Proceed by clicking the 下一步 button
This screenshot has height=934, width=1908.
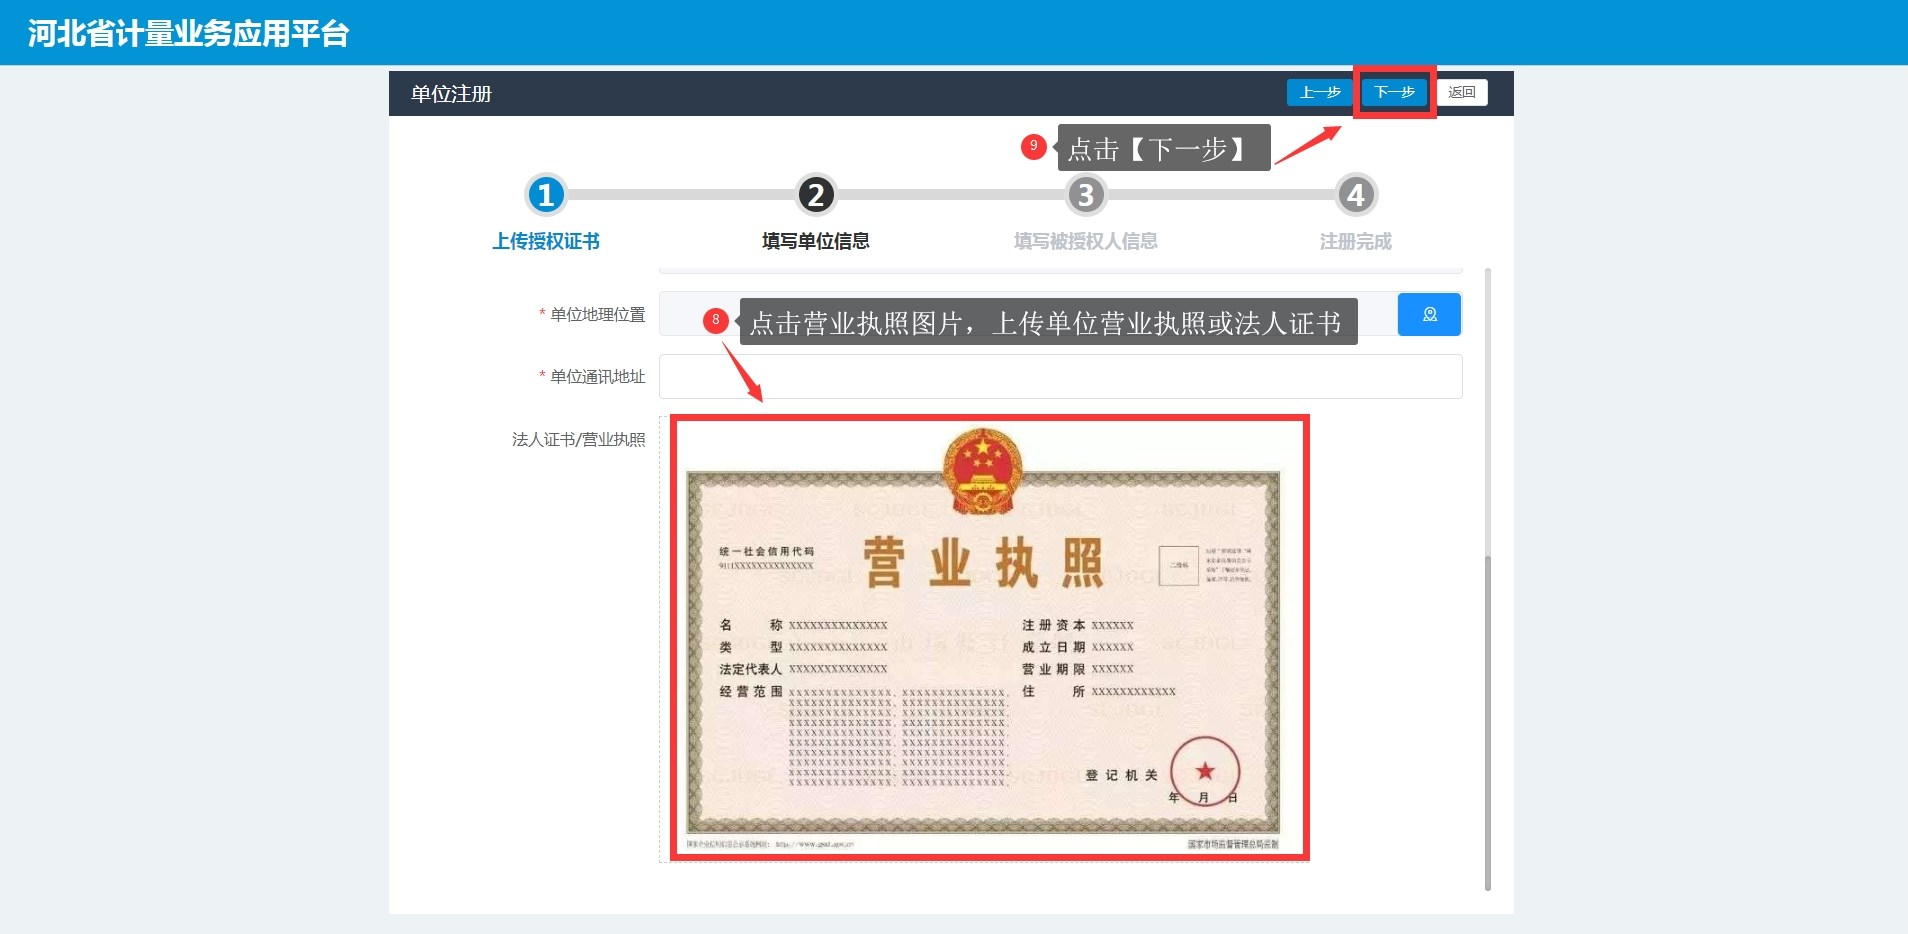tap(1394, 92)
